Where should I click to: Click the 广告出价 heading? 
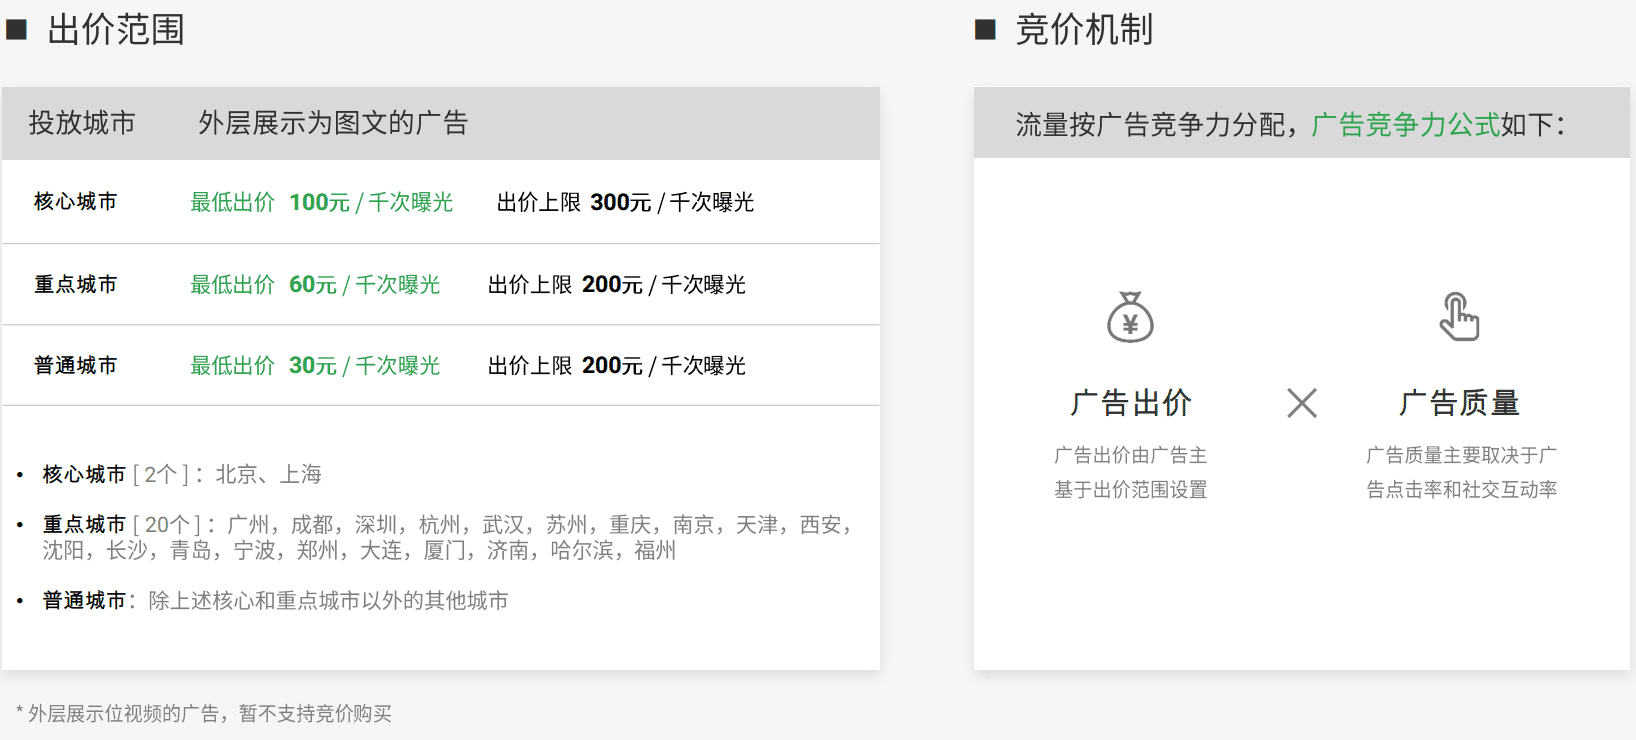[x=1130, y=403]
